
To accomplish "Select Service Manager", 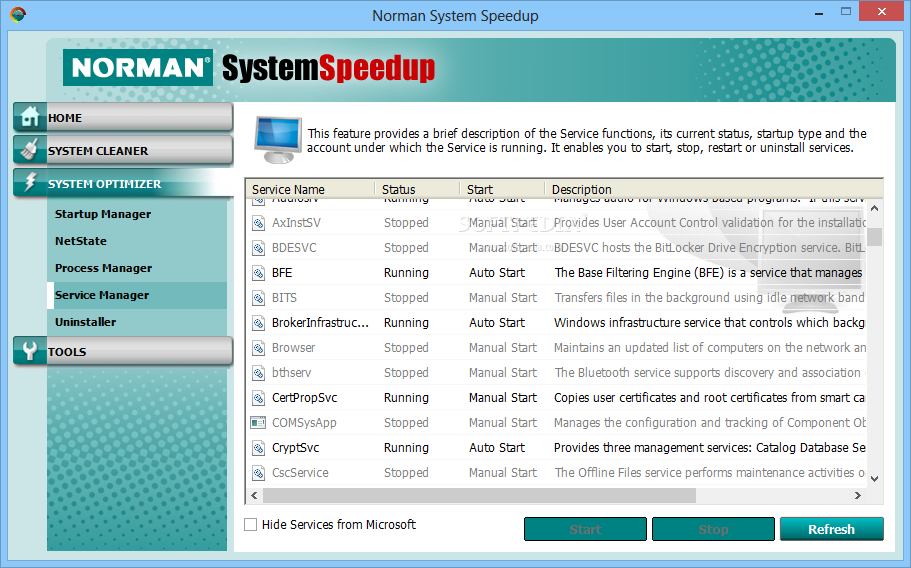I will tap(137, 295).
